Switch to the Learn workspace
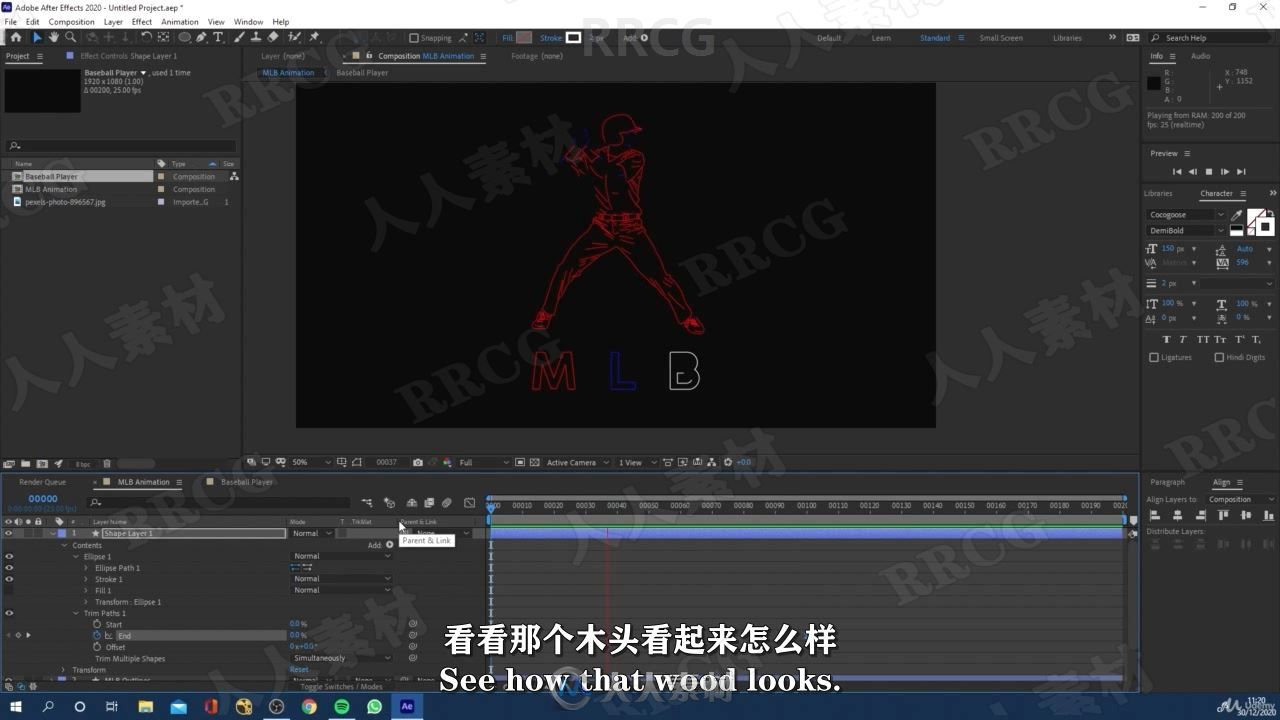The width and height of the screenshot is (1280, 720). coord(881,38)
